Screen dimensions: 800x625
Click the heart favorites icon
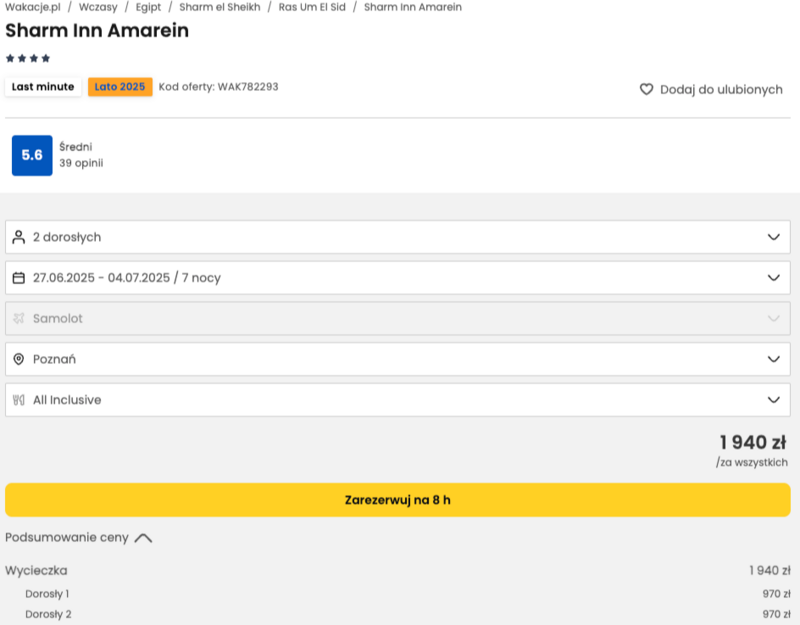[x=646, y=89]
